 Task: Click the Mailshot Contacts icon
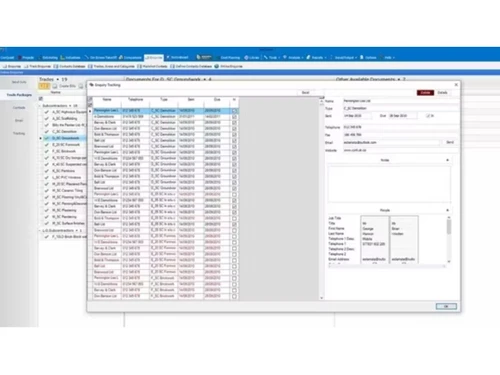pyautogui.click(x=139, y=66)
